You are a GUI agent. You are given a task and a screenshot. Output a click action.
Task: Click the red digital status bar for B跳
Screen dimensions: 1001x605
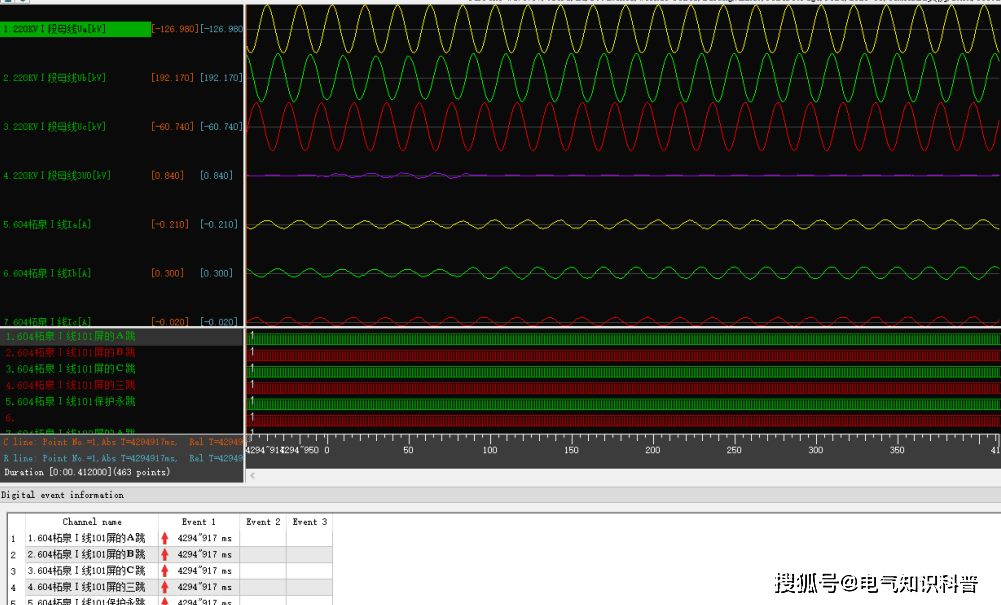[x=624, y=355]
